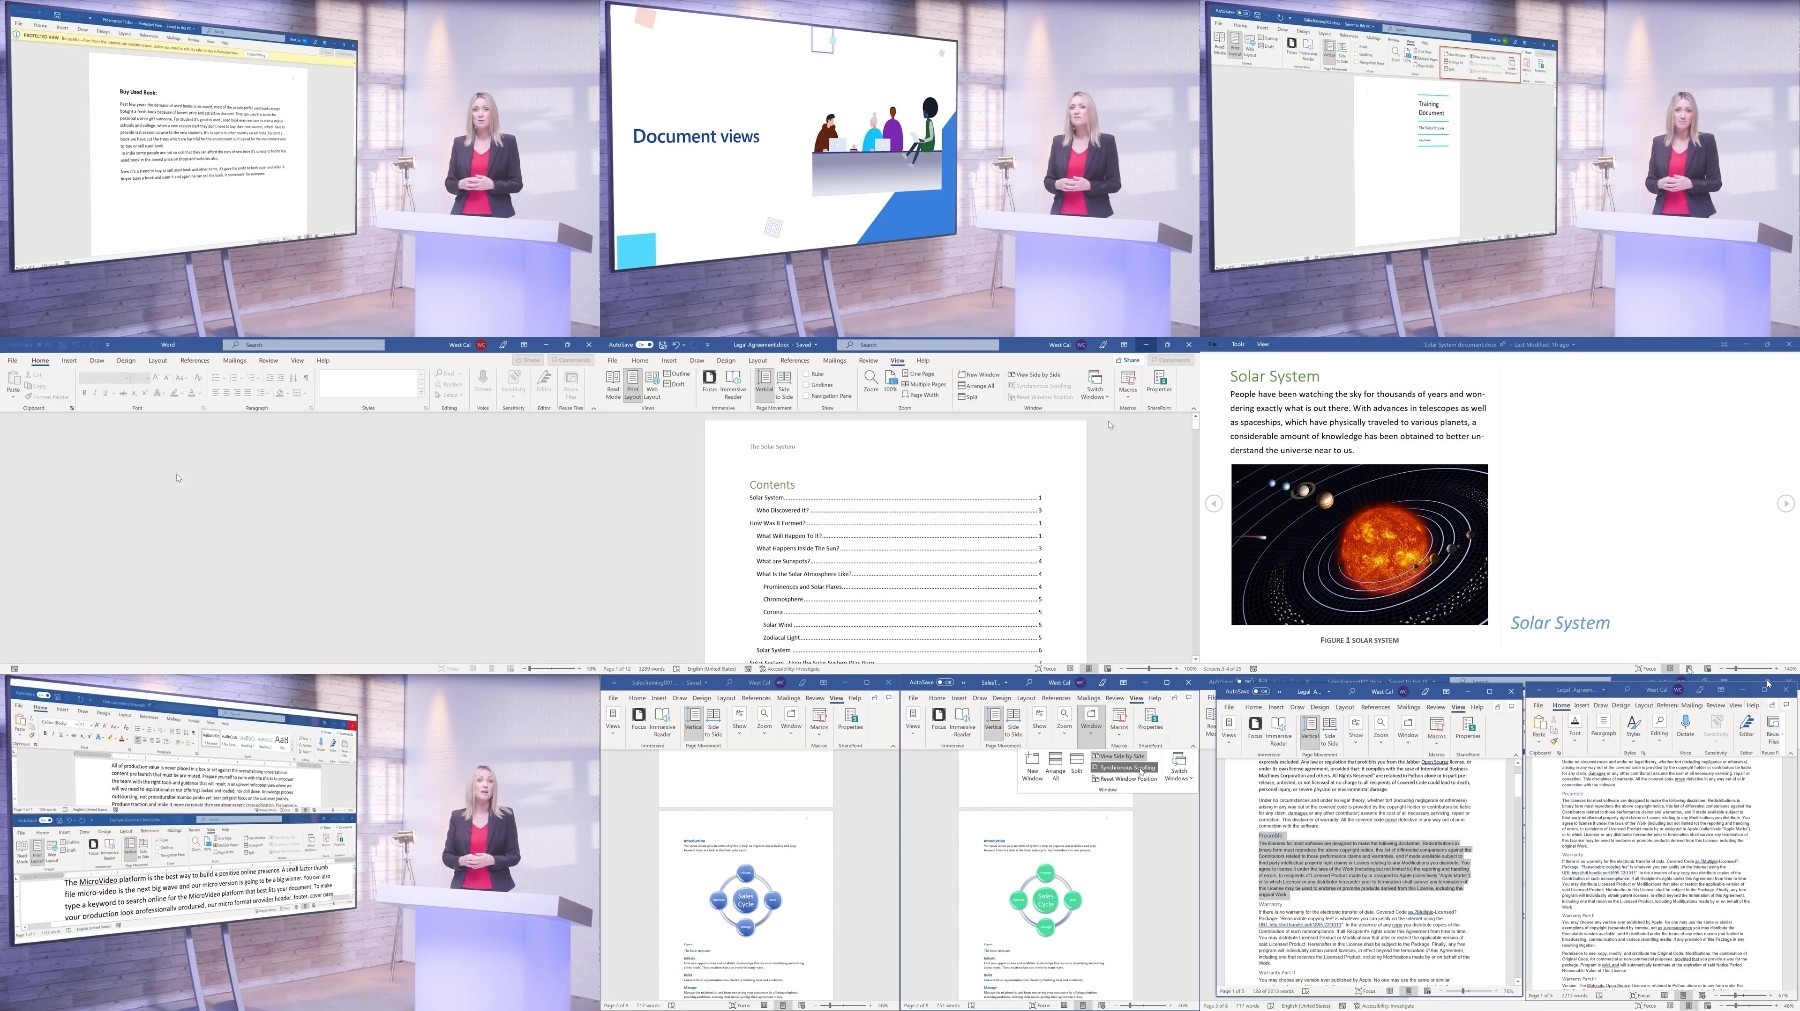This screenshot has height=1011, width=1800.
Task: Toggle Side to Side in Legal Agreement.docx ribbon
Action: [x=784, y=384]
